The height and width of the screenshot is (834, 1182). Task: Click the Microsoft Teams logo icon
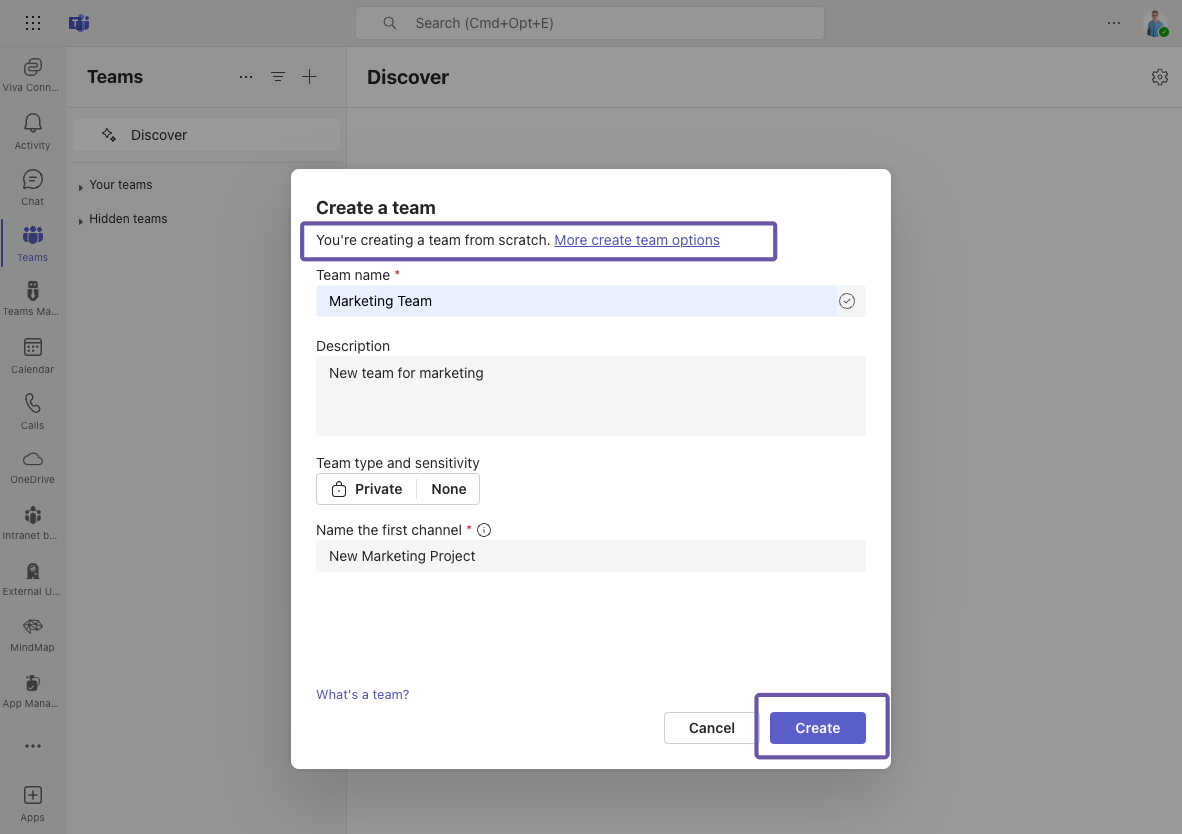point(79,23)
